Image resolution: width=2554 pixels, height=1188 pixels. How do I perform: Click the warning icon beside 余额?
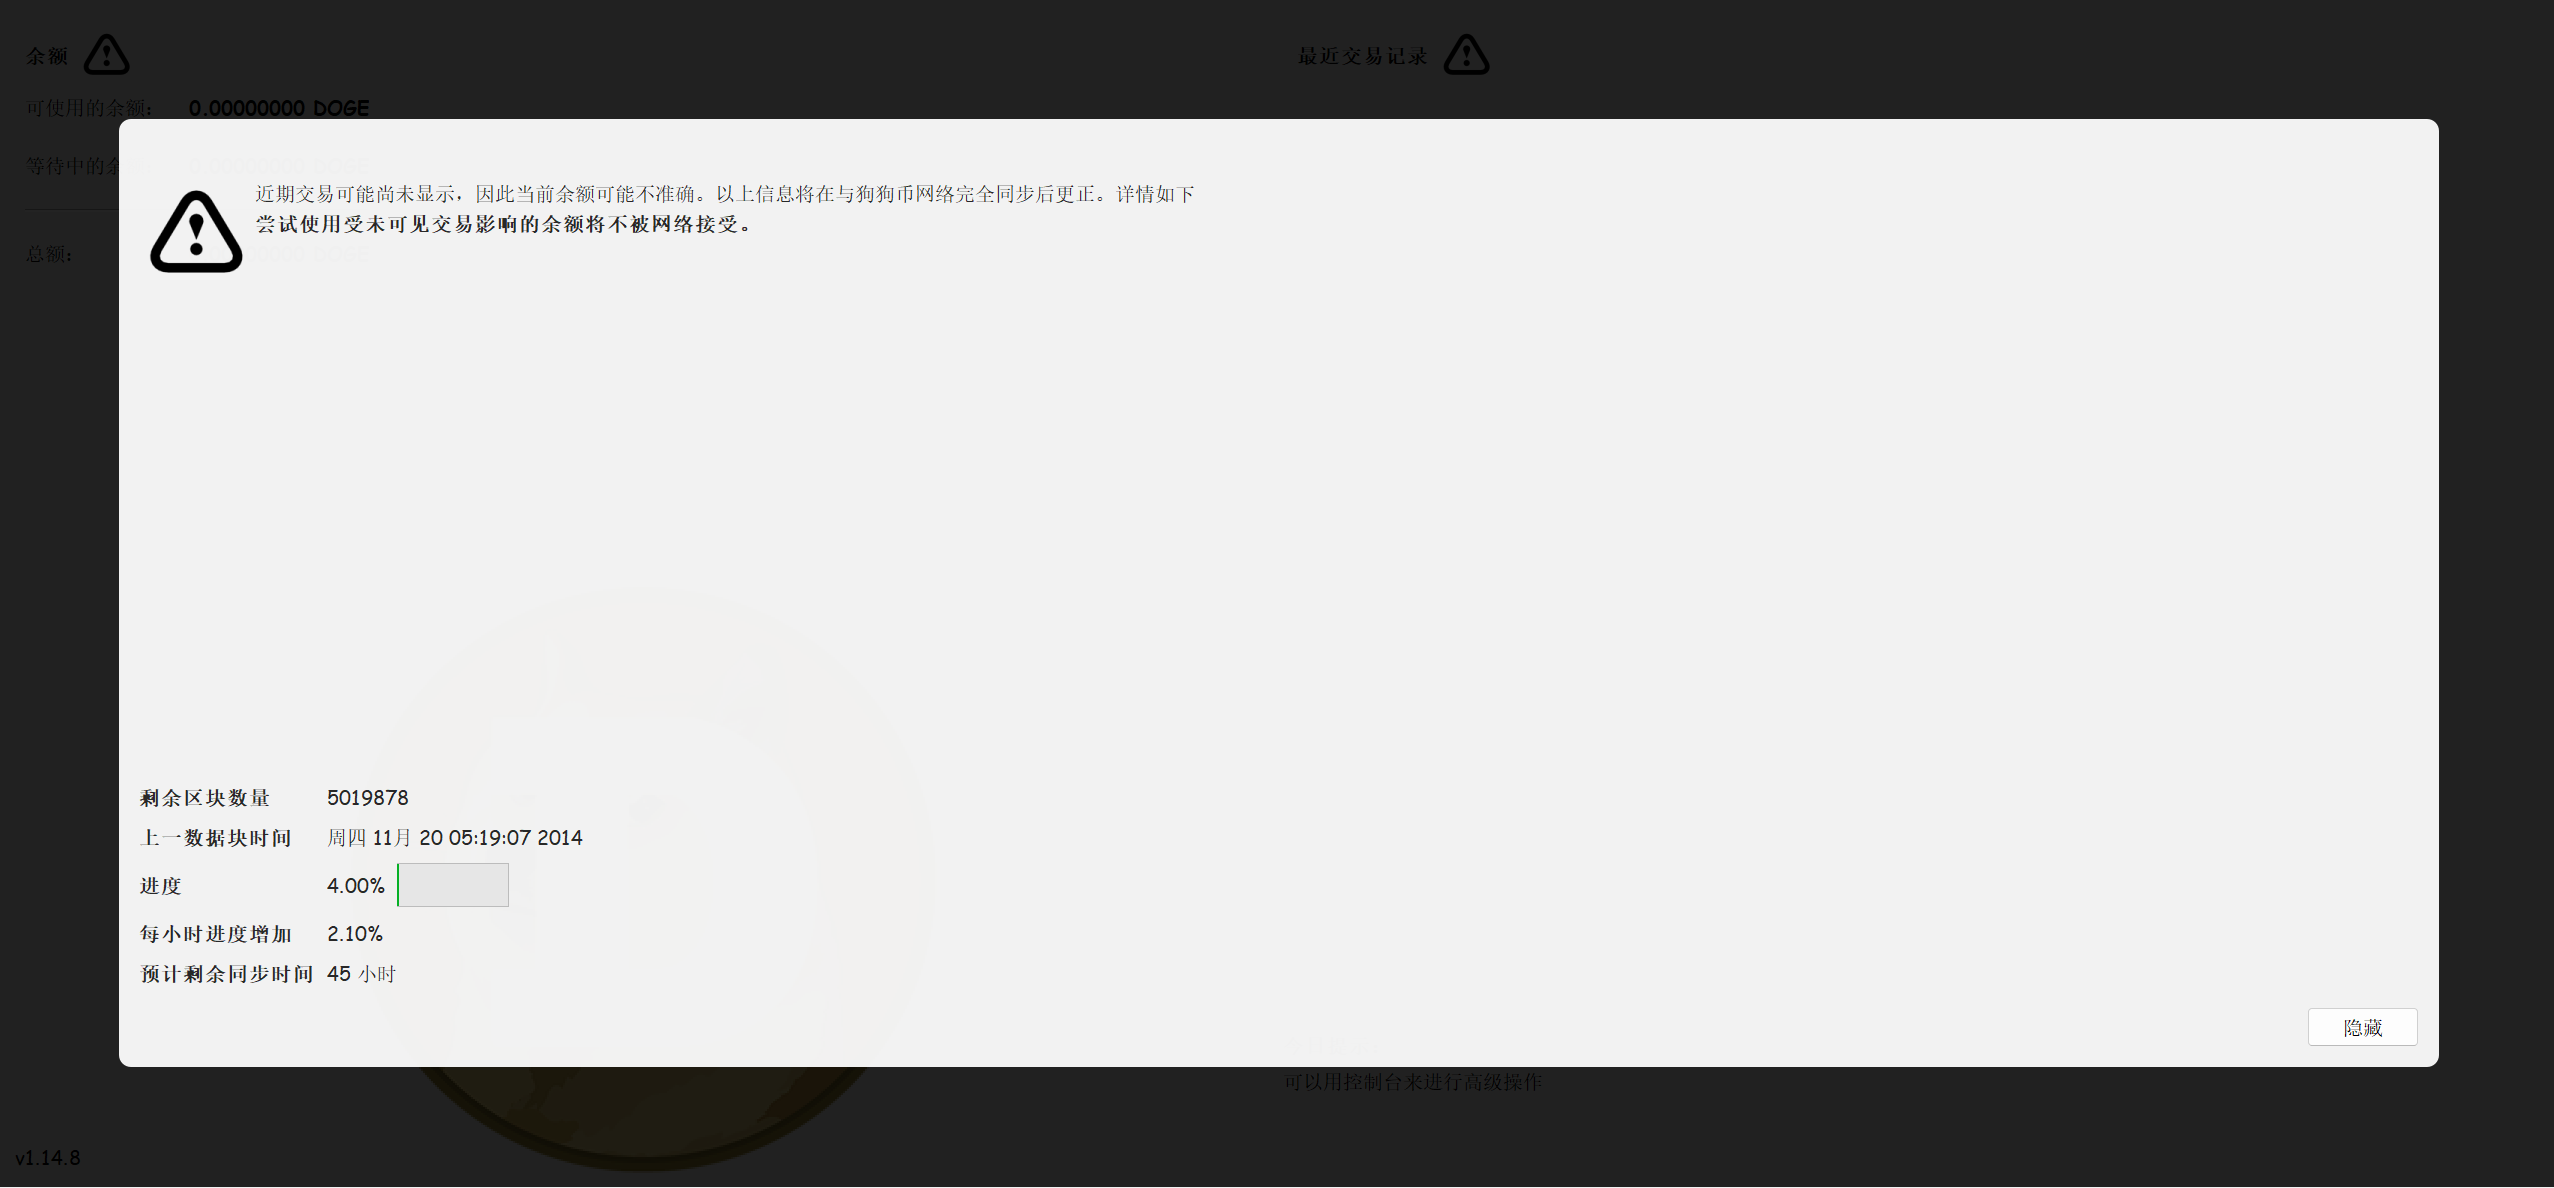(106, 55)
